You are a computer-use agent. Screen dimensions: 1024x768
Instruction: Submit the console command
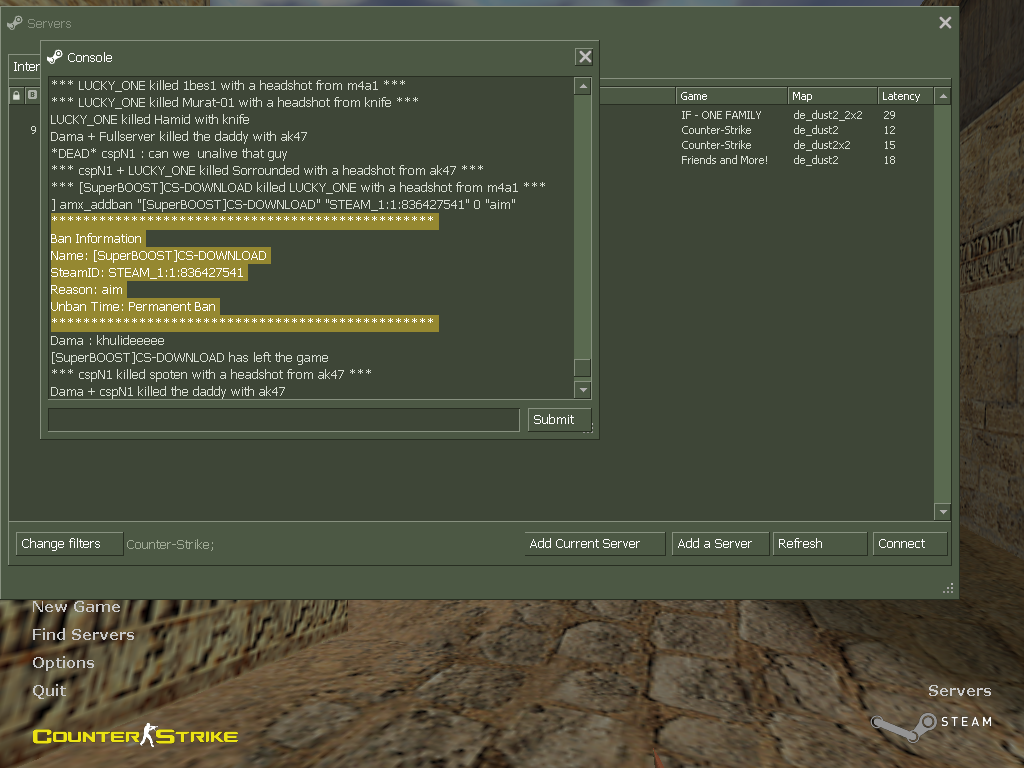pyautogui.click(x=559, y=420)
